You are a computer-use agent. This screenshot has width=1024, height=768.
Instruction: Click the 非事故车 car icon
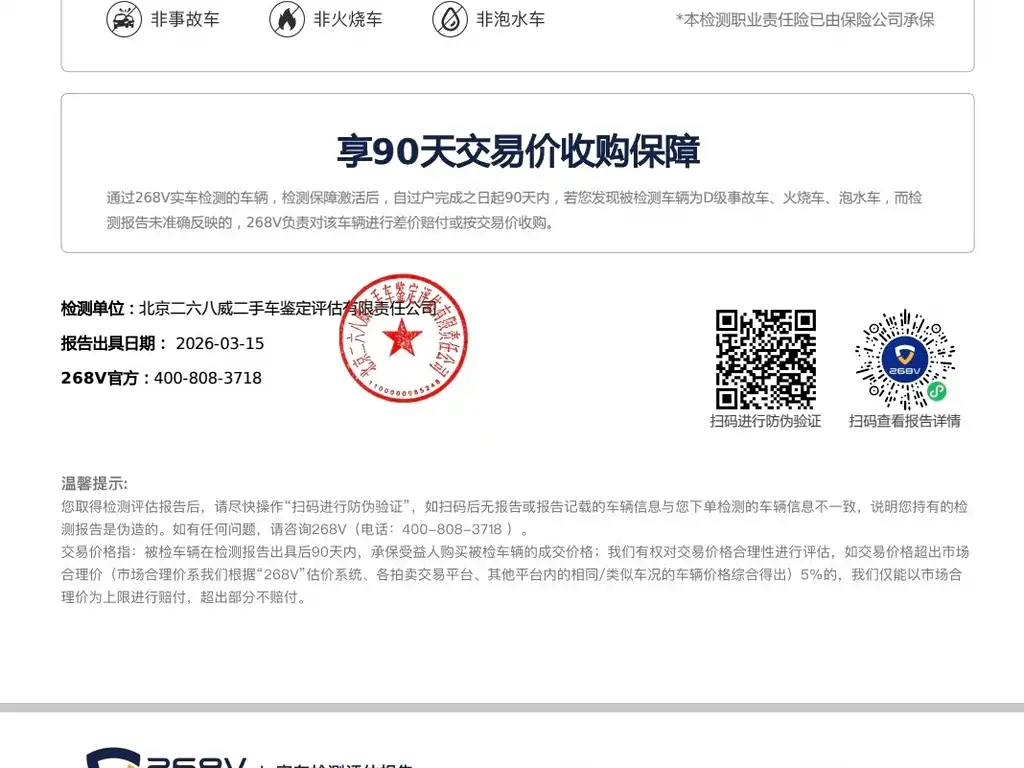pyautogui.click(x=124, y=20)
